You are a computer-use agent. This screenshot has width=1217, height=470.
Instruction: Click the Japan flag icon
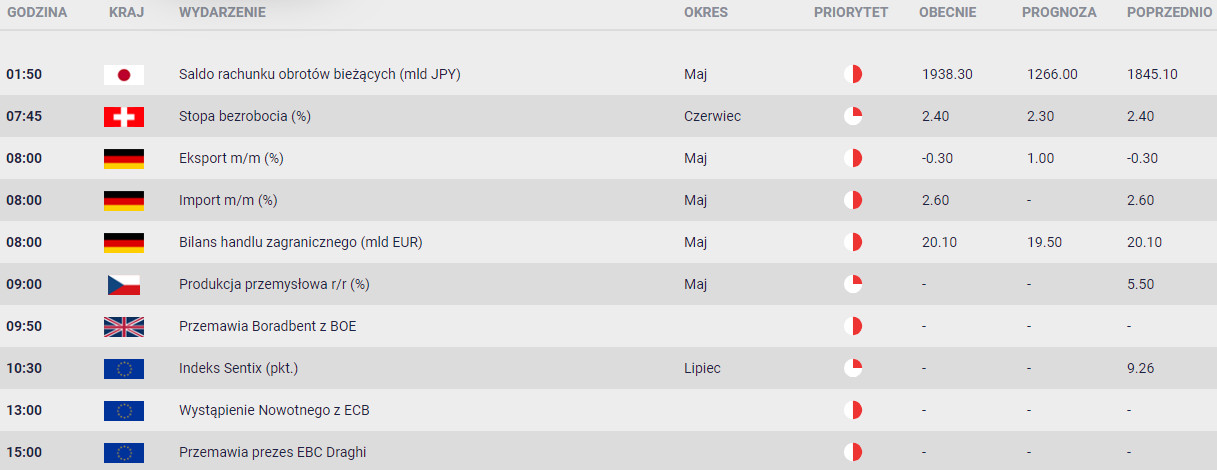tap(124, 74)
